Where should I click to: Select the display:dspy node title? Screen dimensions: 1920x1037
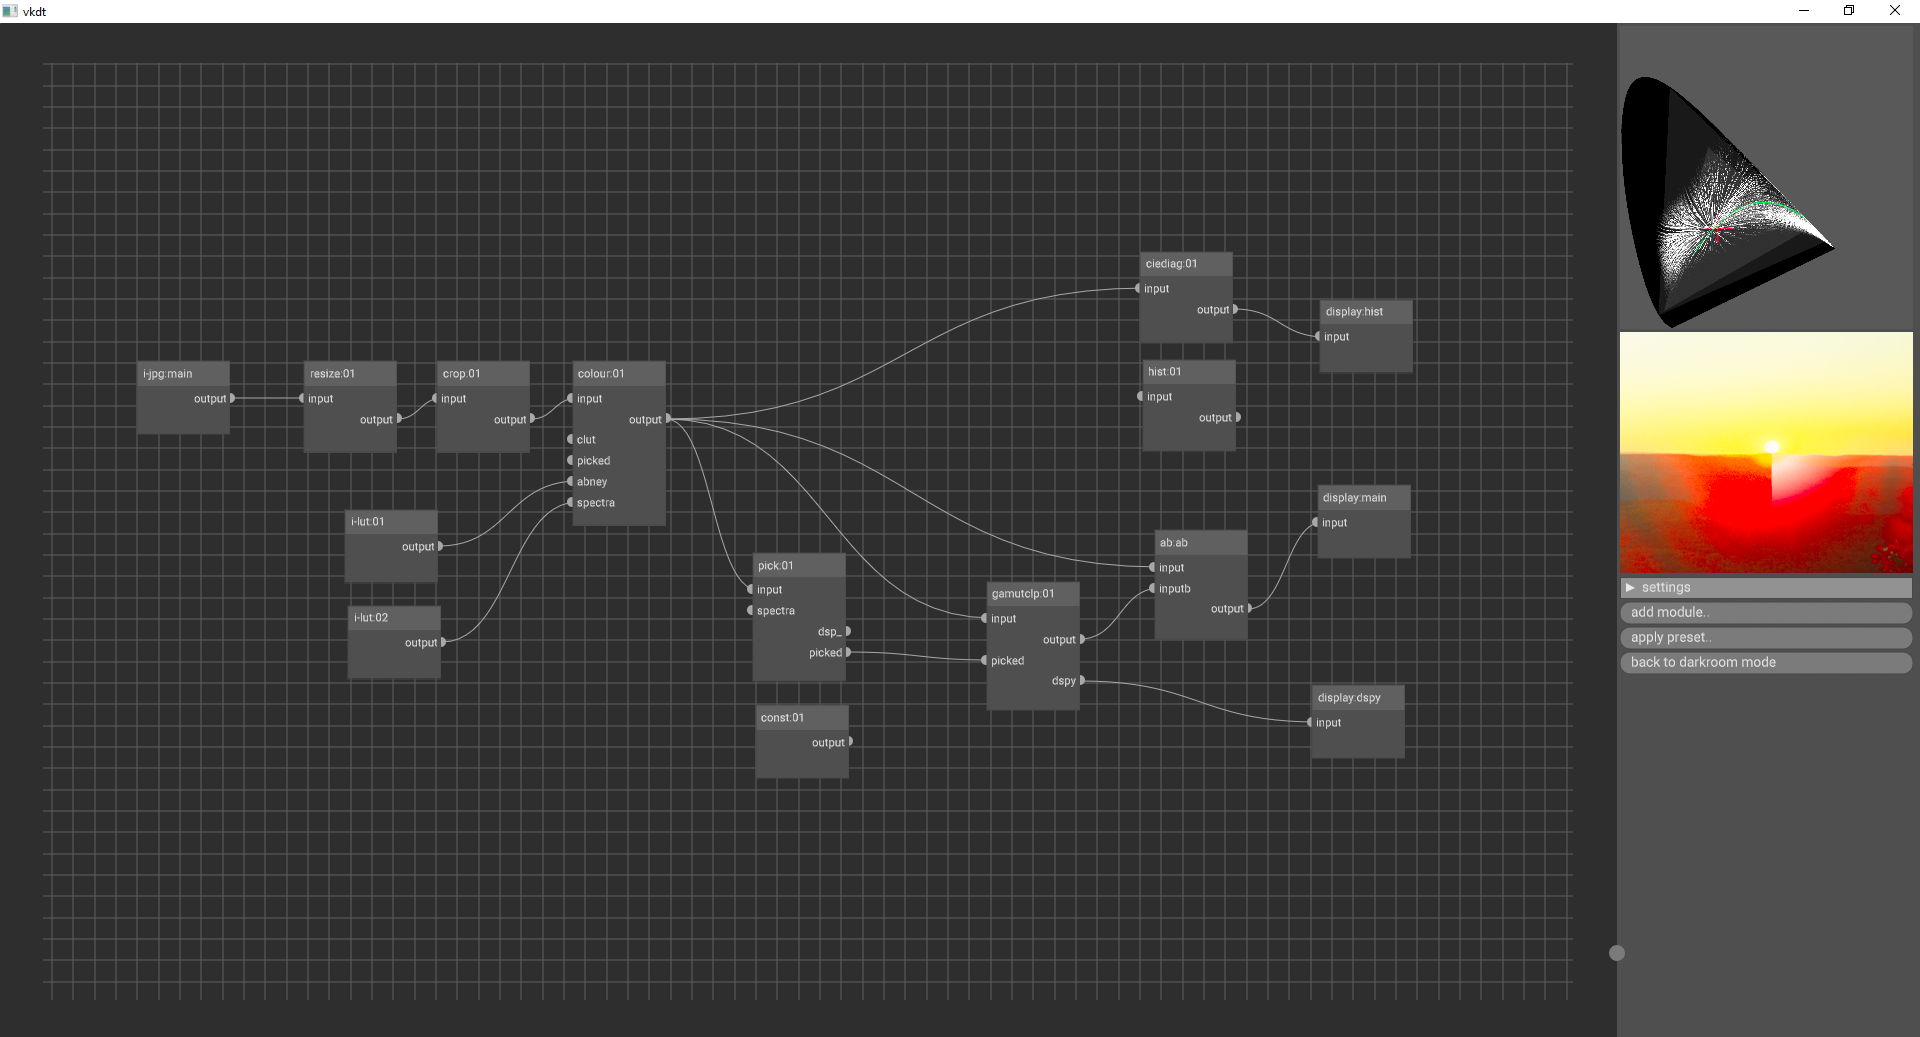[1358, 698]
